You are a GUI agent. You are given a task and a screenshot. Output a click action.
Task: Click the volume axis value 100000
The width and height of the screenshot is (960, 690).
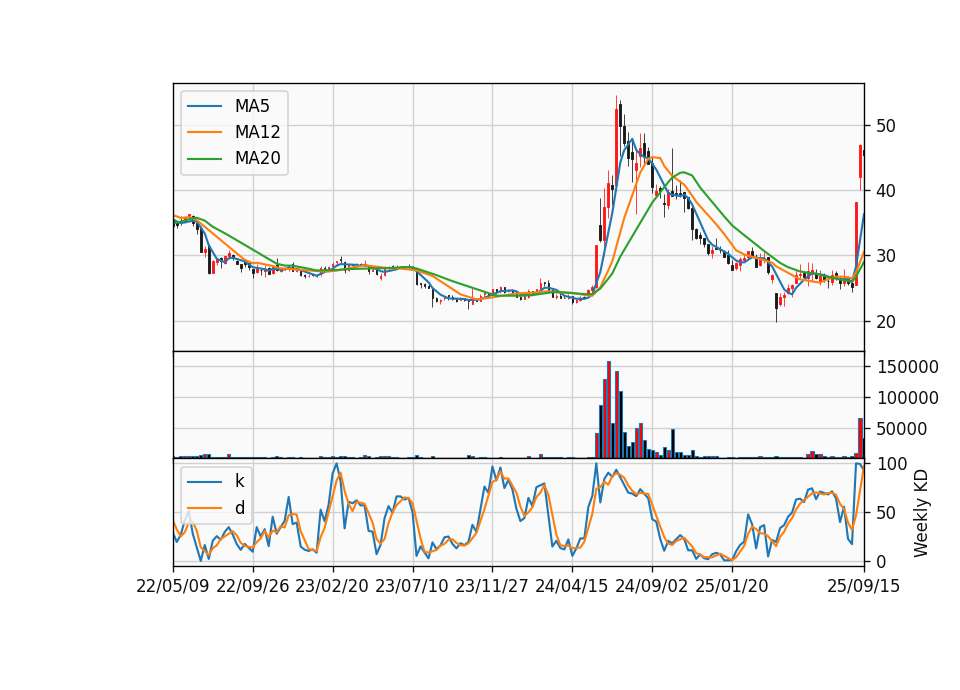[x=908, y=398]
